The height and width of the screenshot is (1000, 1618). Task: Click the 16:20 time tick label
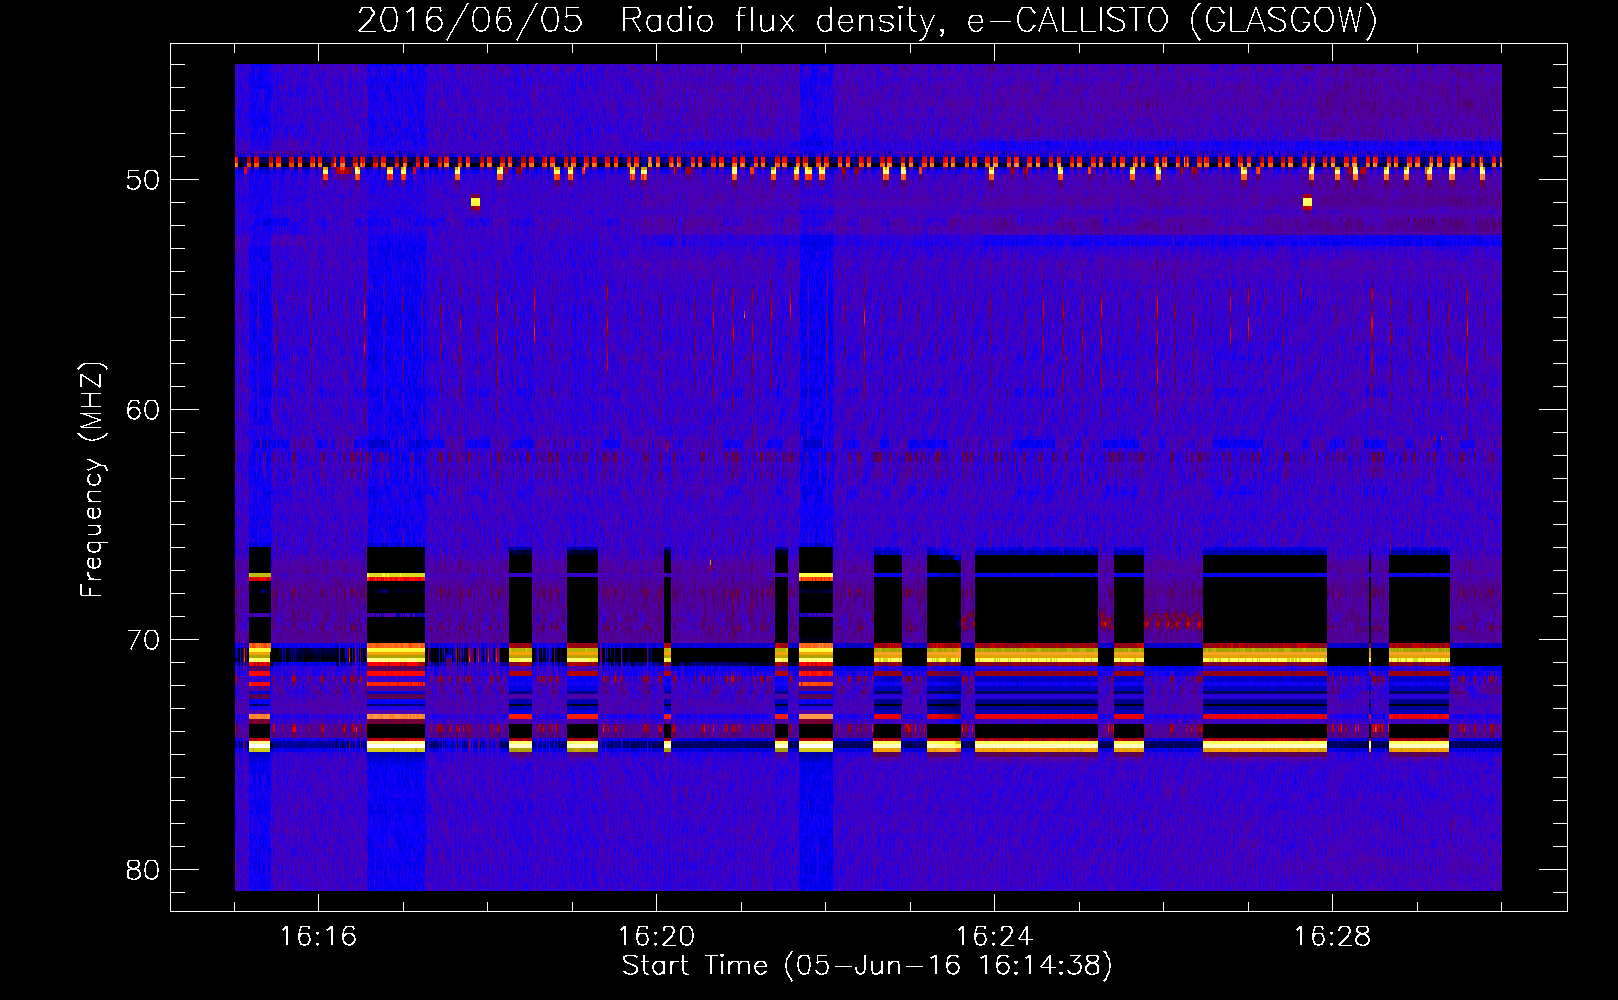[x=656, y=937]
